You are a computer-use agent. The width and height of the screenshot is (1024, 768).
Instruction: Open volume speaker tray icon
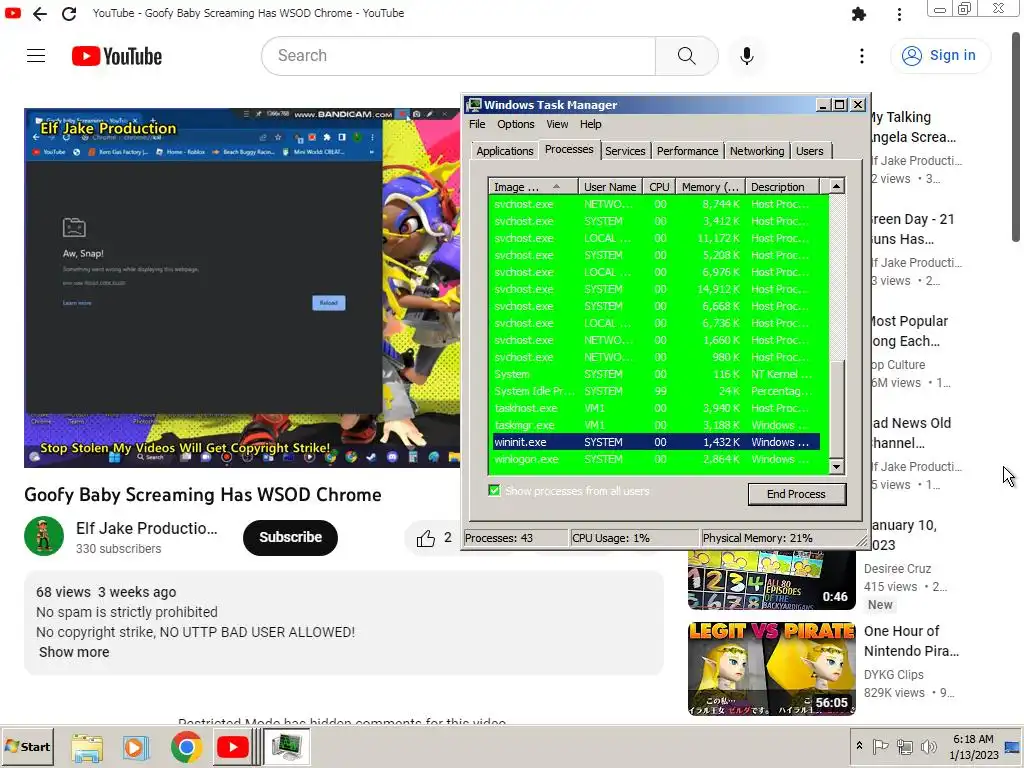coord(928,746)
